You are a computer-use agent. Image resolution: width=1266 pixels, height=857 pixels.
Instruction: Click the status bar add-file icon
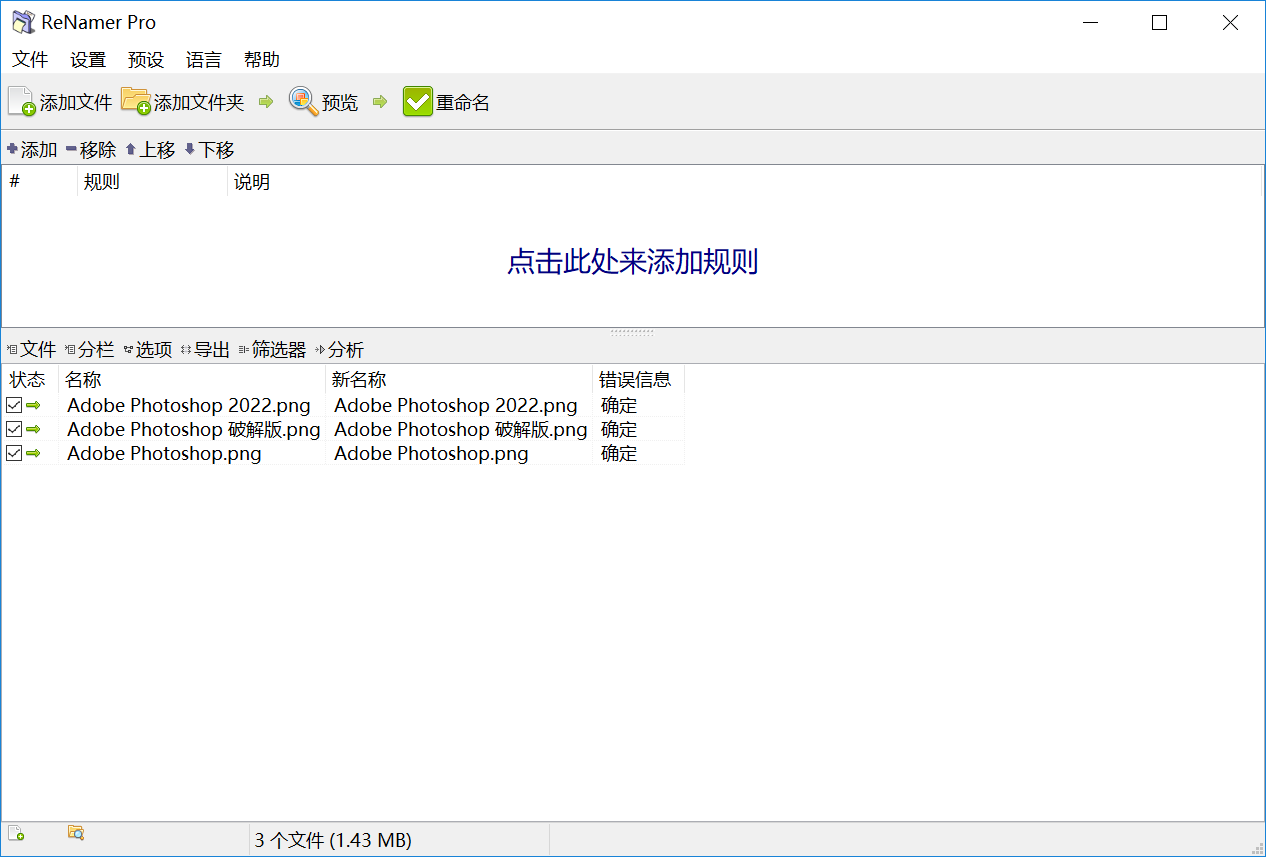(16, 833)
